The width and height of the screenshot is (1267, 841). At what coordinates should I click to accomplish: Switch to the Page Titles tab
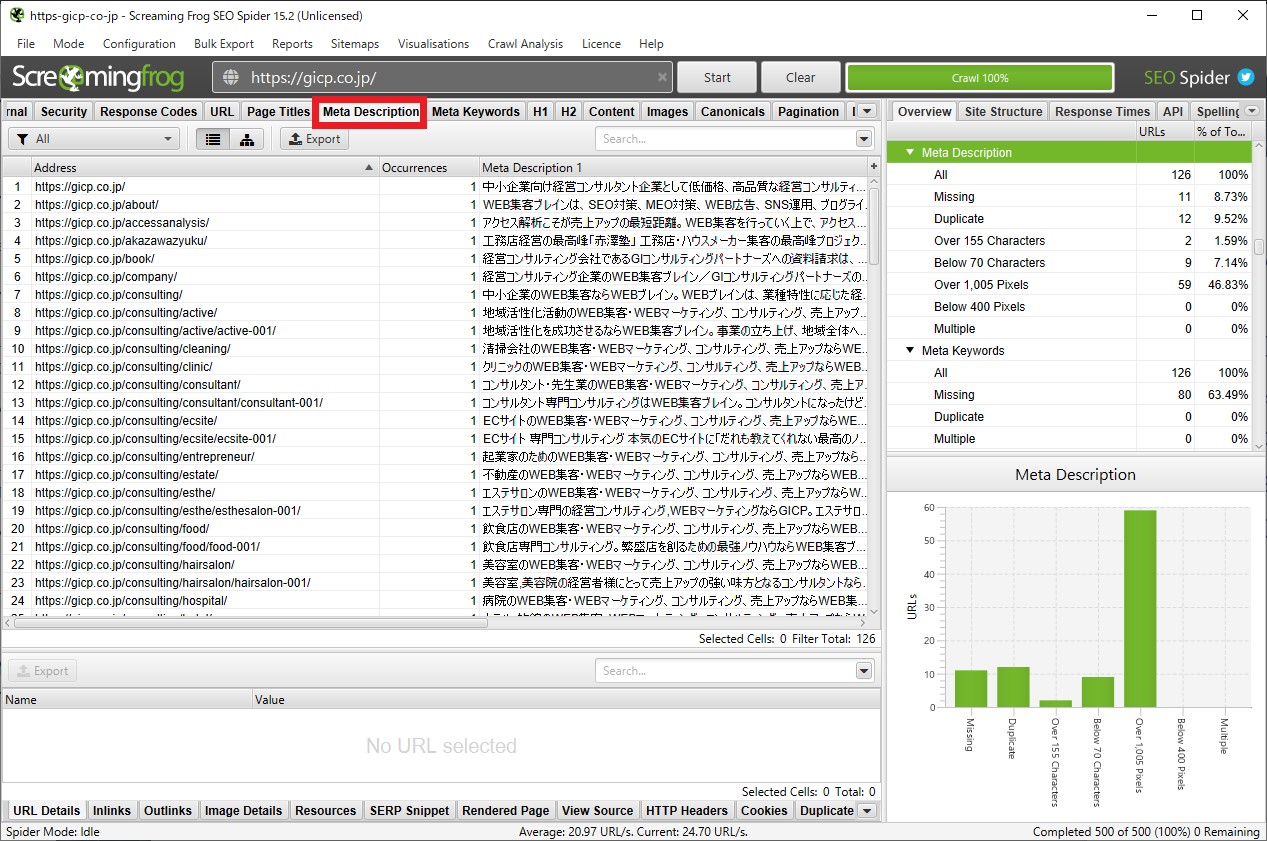pyautogui.click(x=278, y=111)
